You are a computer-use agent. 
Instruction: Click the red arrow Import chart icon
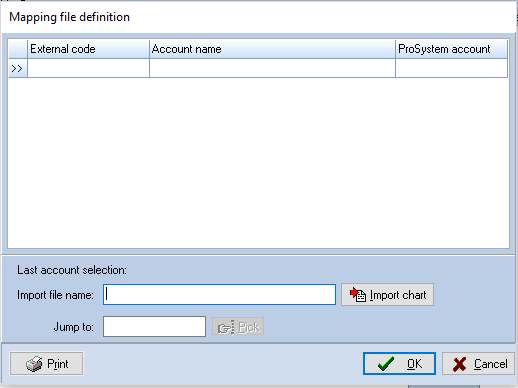(x=358, y=295)
